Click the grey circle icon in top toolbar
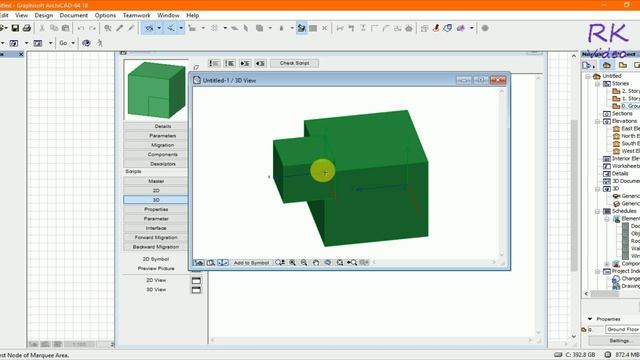This screenshot has height=360, width=640. coord(485,28)
